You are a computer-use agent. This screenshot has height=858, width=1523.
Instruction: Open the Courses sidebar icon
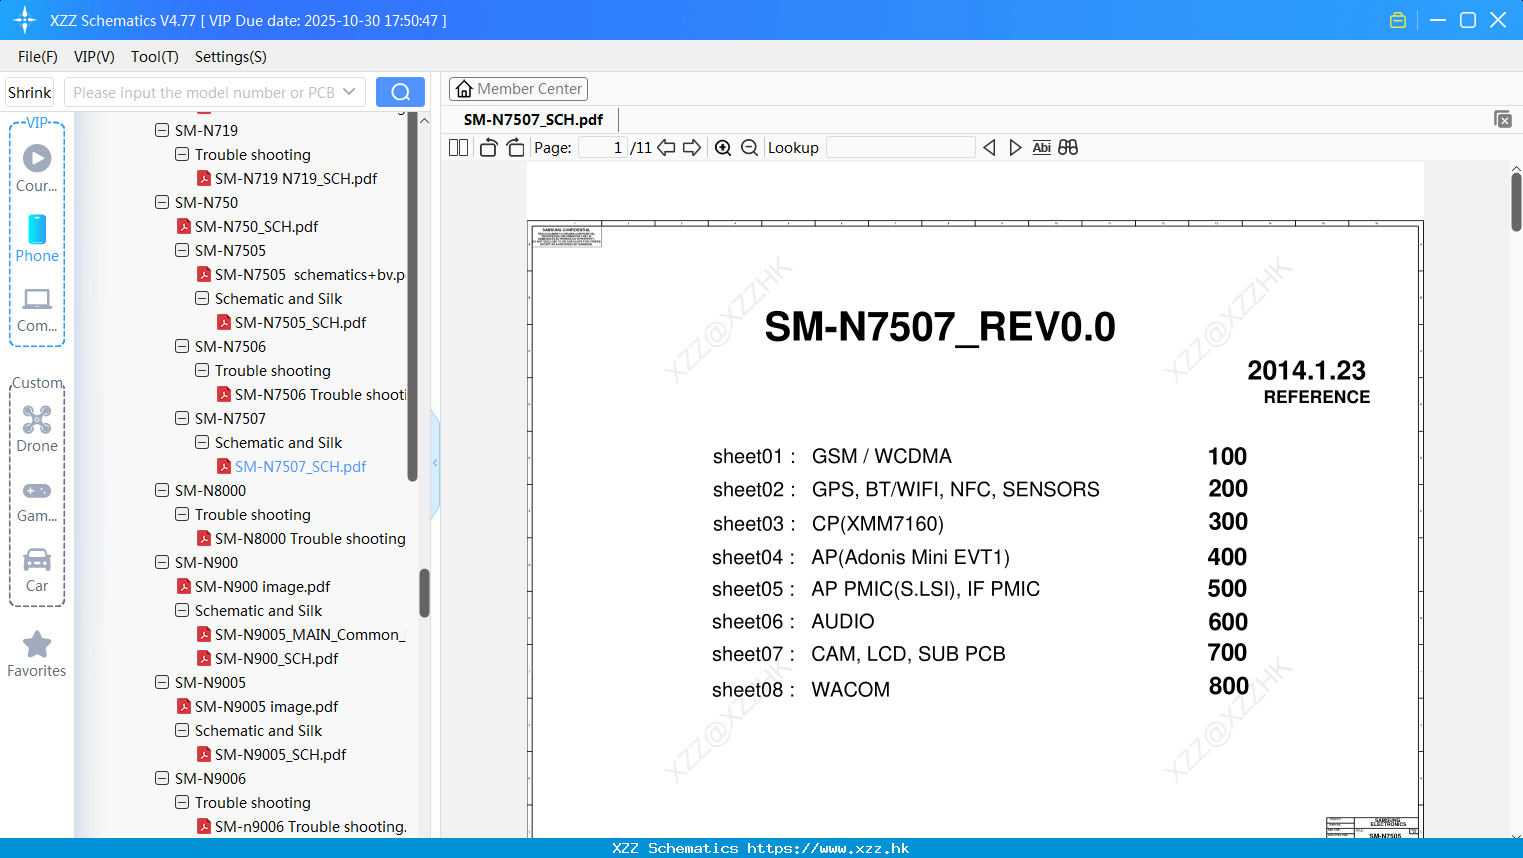[37, 168]
